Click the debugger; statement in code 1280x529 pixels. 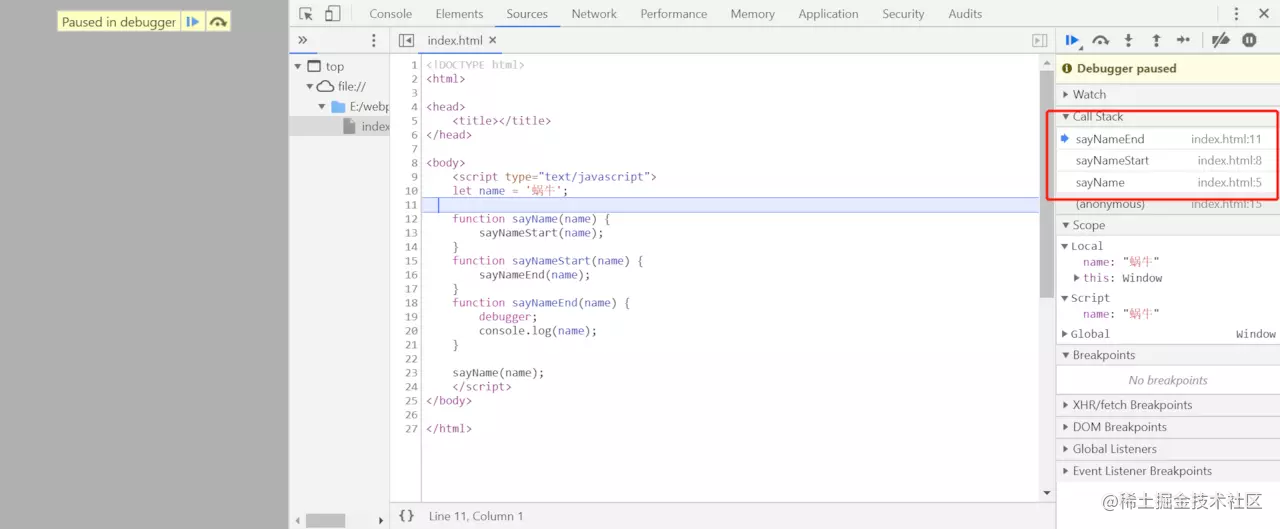[508, 316]
